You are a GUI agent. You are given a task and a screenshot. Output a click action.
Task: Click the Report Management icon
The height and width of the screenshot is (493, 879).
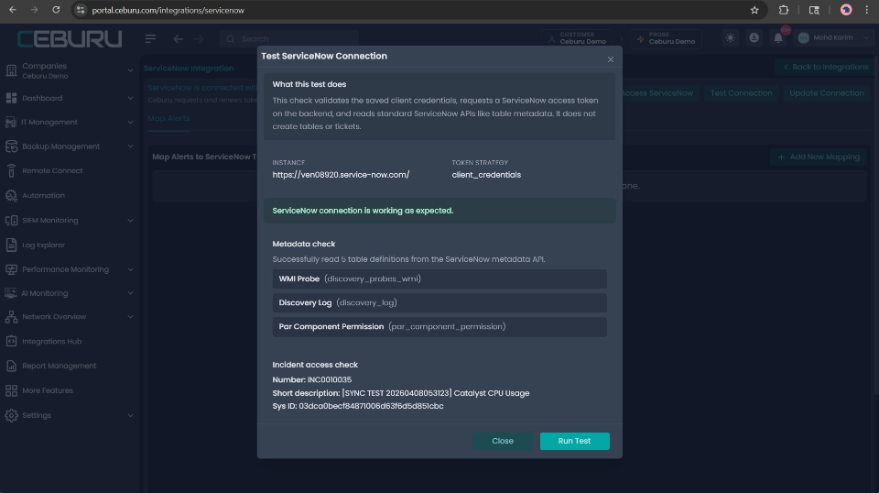coord(11,366)
